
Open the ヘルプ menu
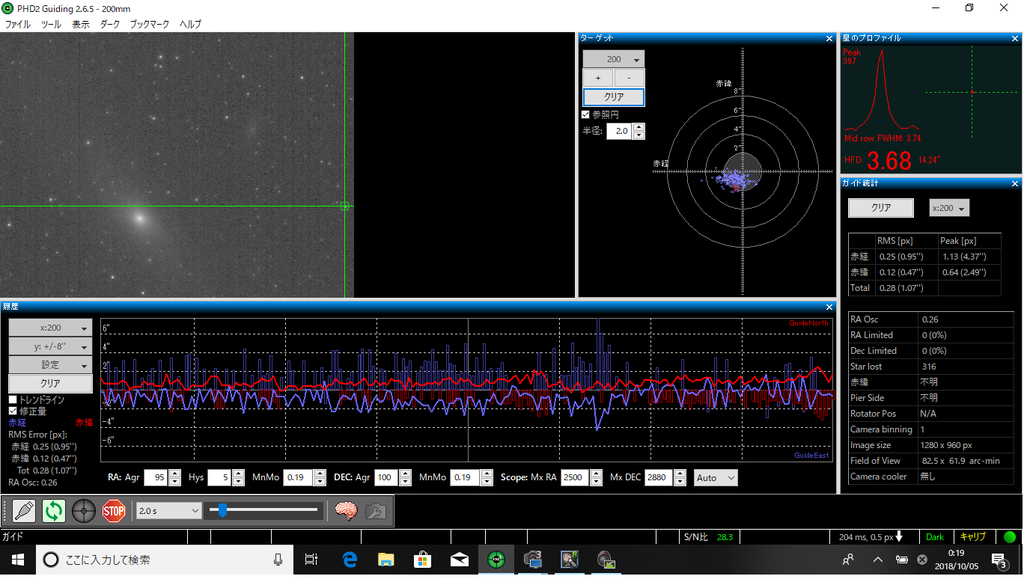pyautogui.click(x=190, y=24)
